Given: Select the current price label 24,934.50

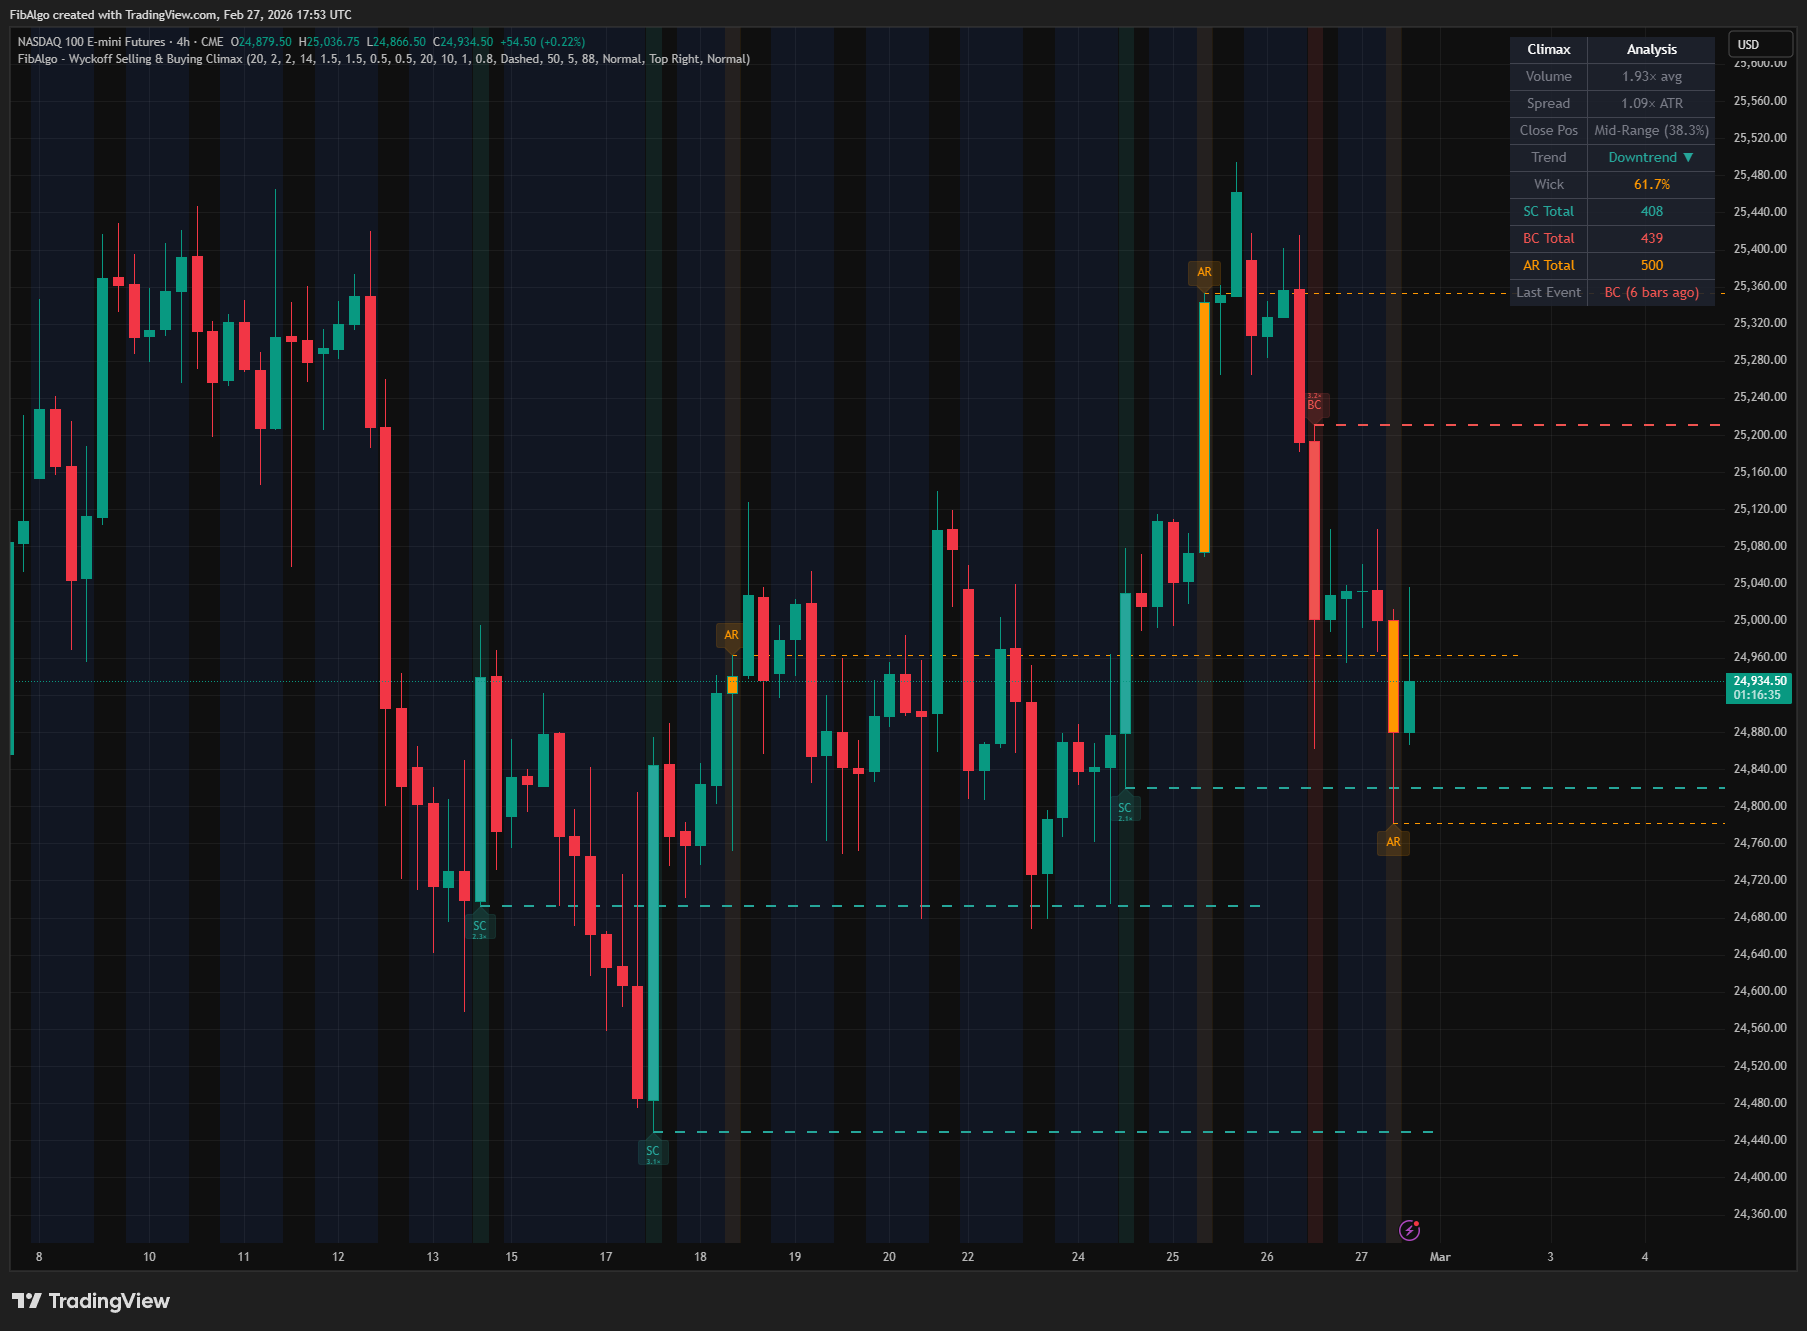Looking at the screenshot, I should click(1757, 680).
